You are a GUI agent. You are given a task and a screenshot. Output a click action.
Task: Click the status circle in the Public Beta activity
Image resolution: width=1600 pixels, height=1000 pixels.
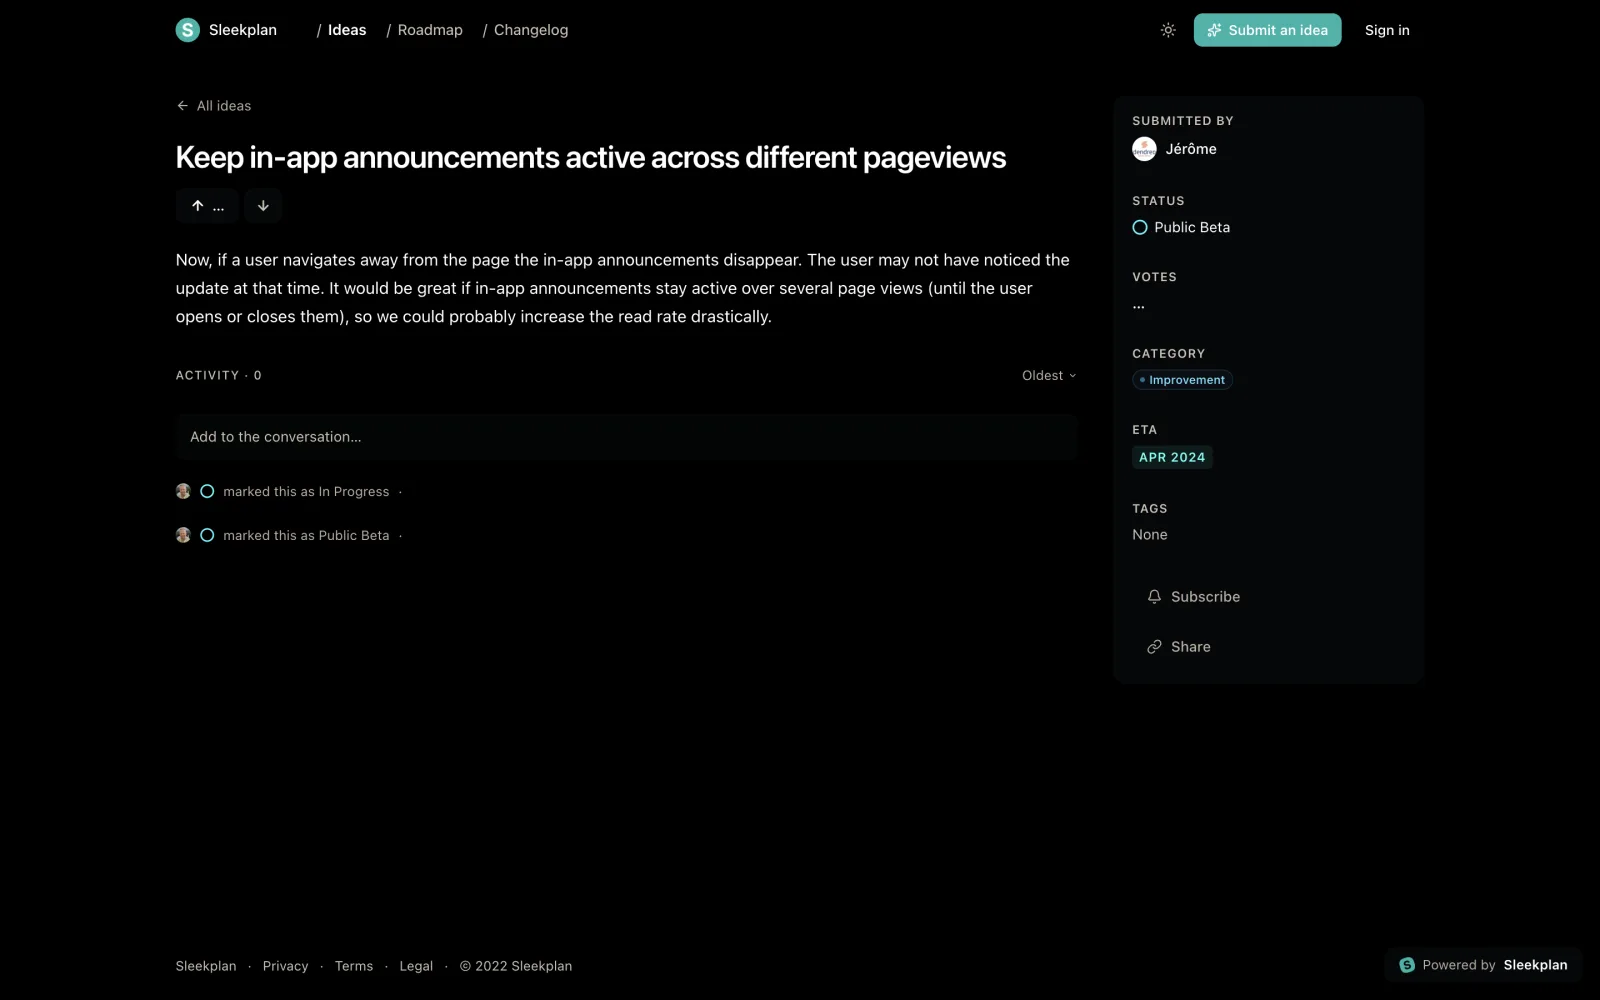tap(207, 536)
